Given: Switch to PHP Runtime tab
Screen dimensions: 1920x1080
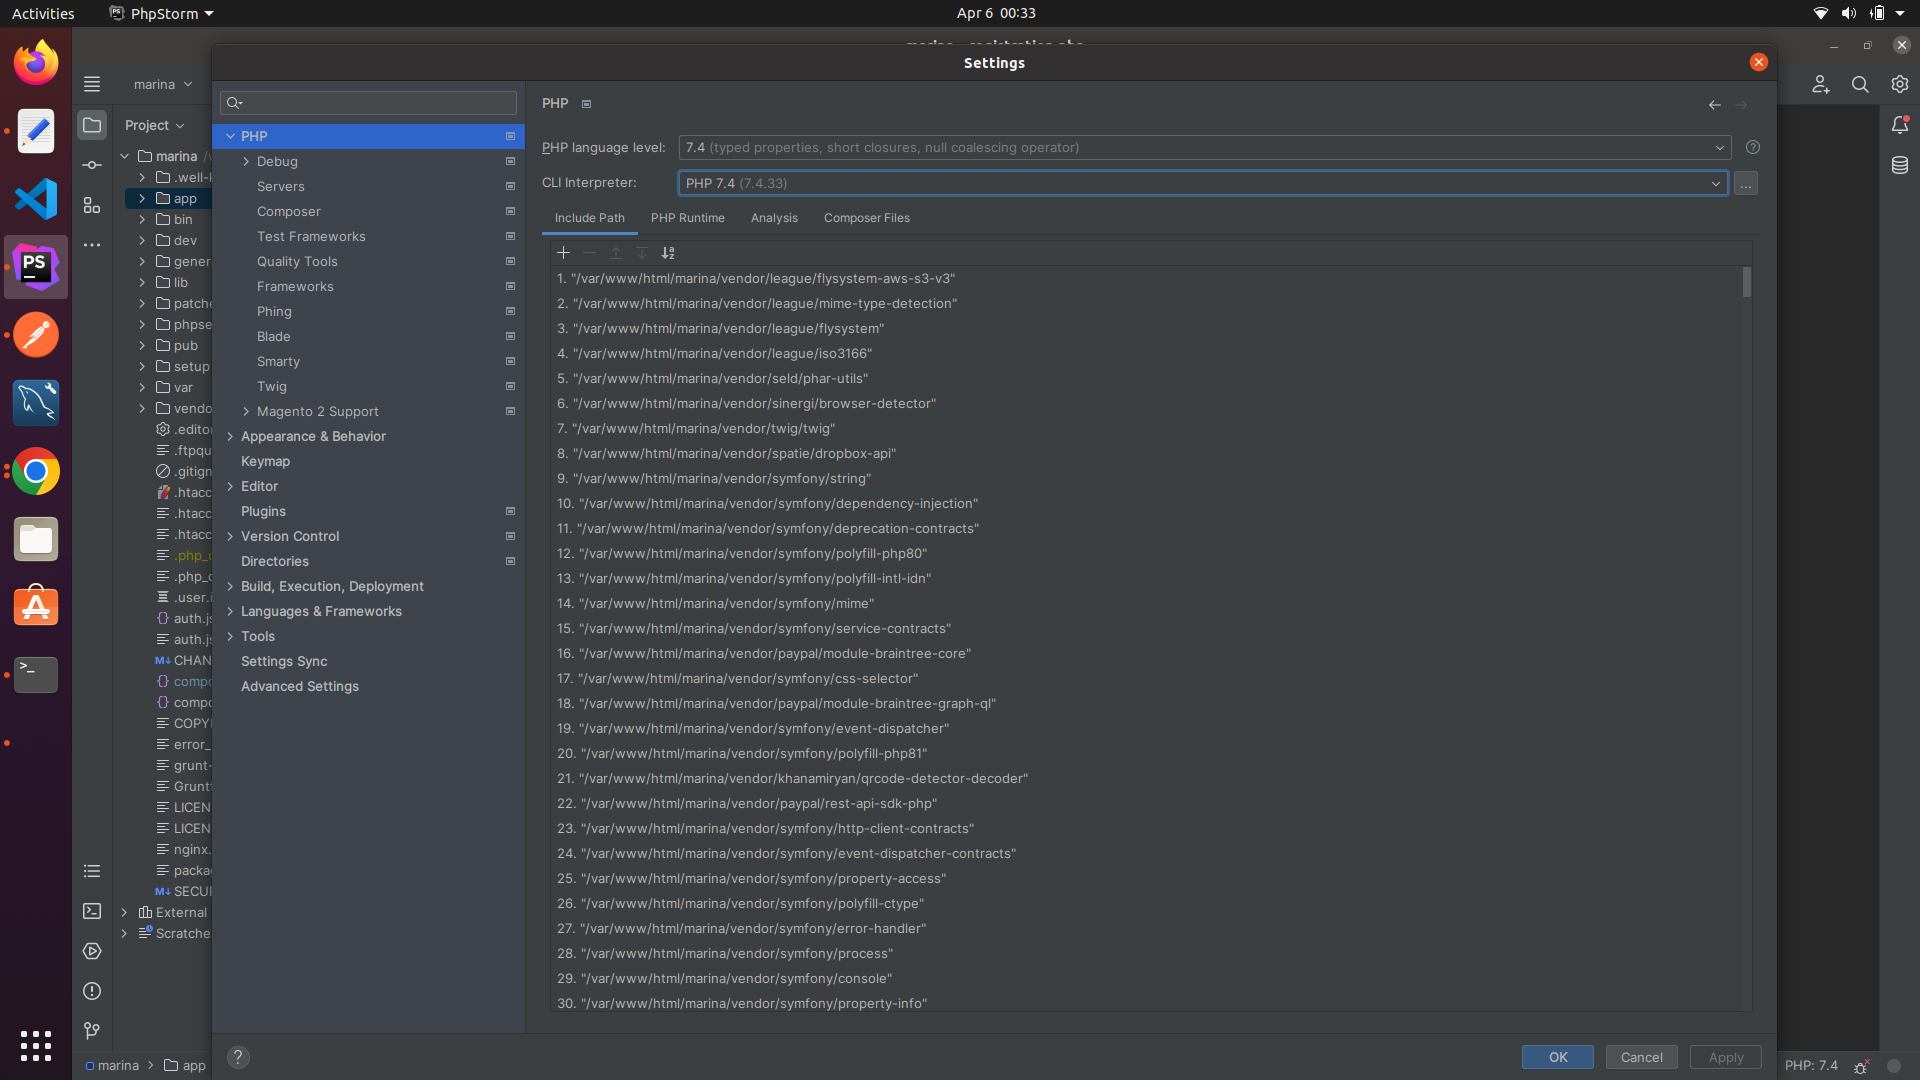Looking at the screenshot, I should [688, 218].
